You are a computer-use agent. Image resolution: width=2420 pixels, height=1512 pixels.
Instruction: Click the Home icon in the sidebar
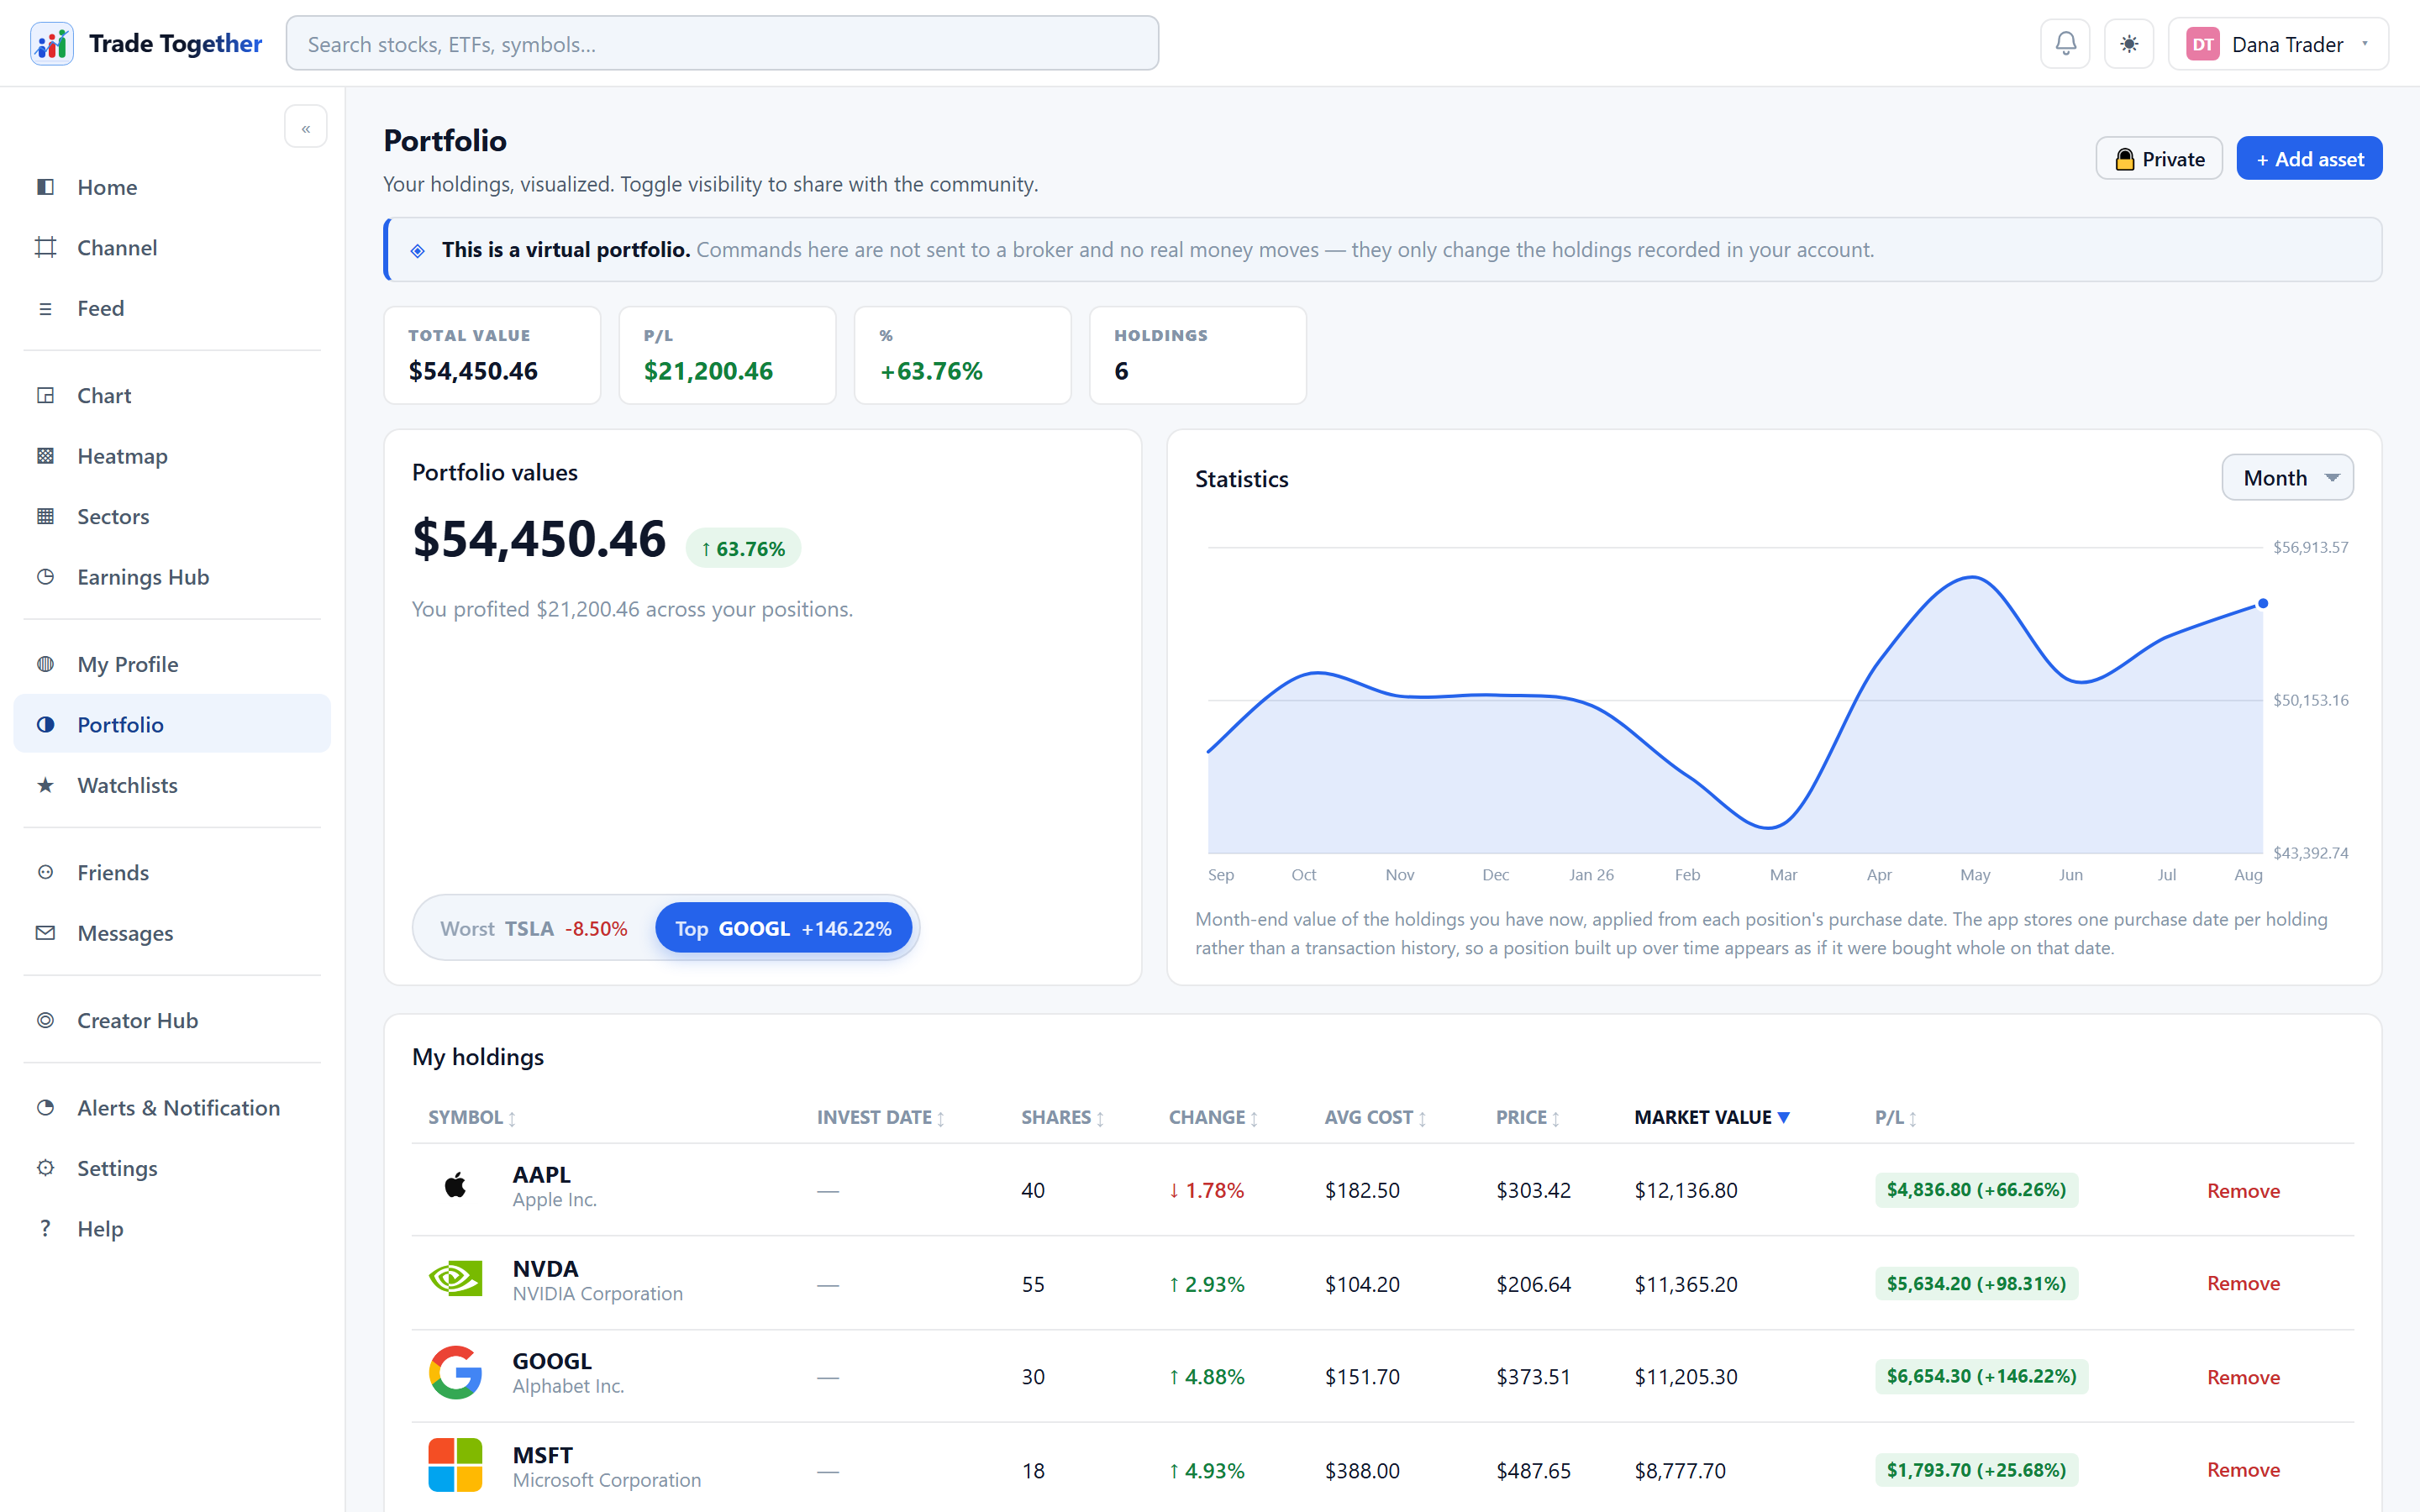tap(45, 187)
